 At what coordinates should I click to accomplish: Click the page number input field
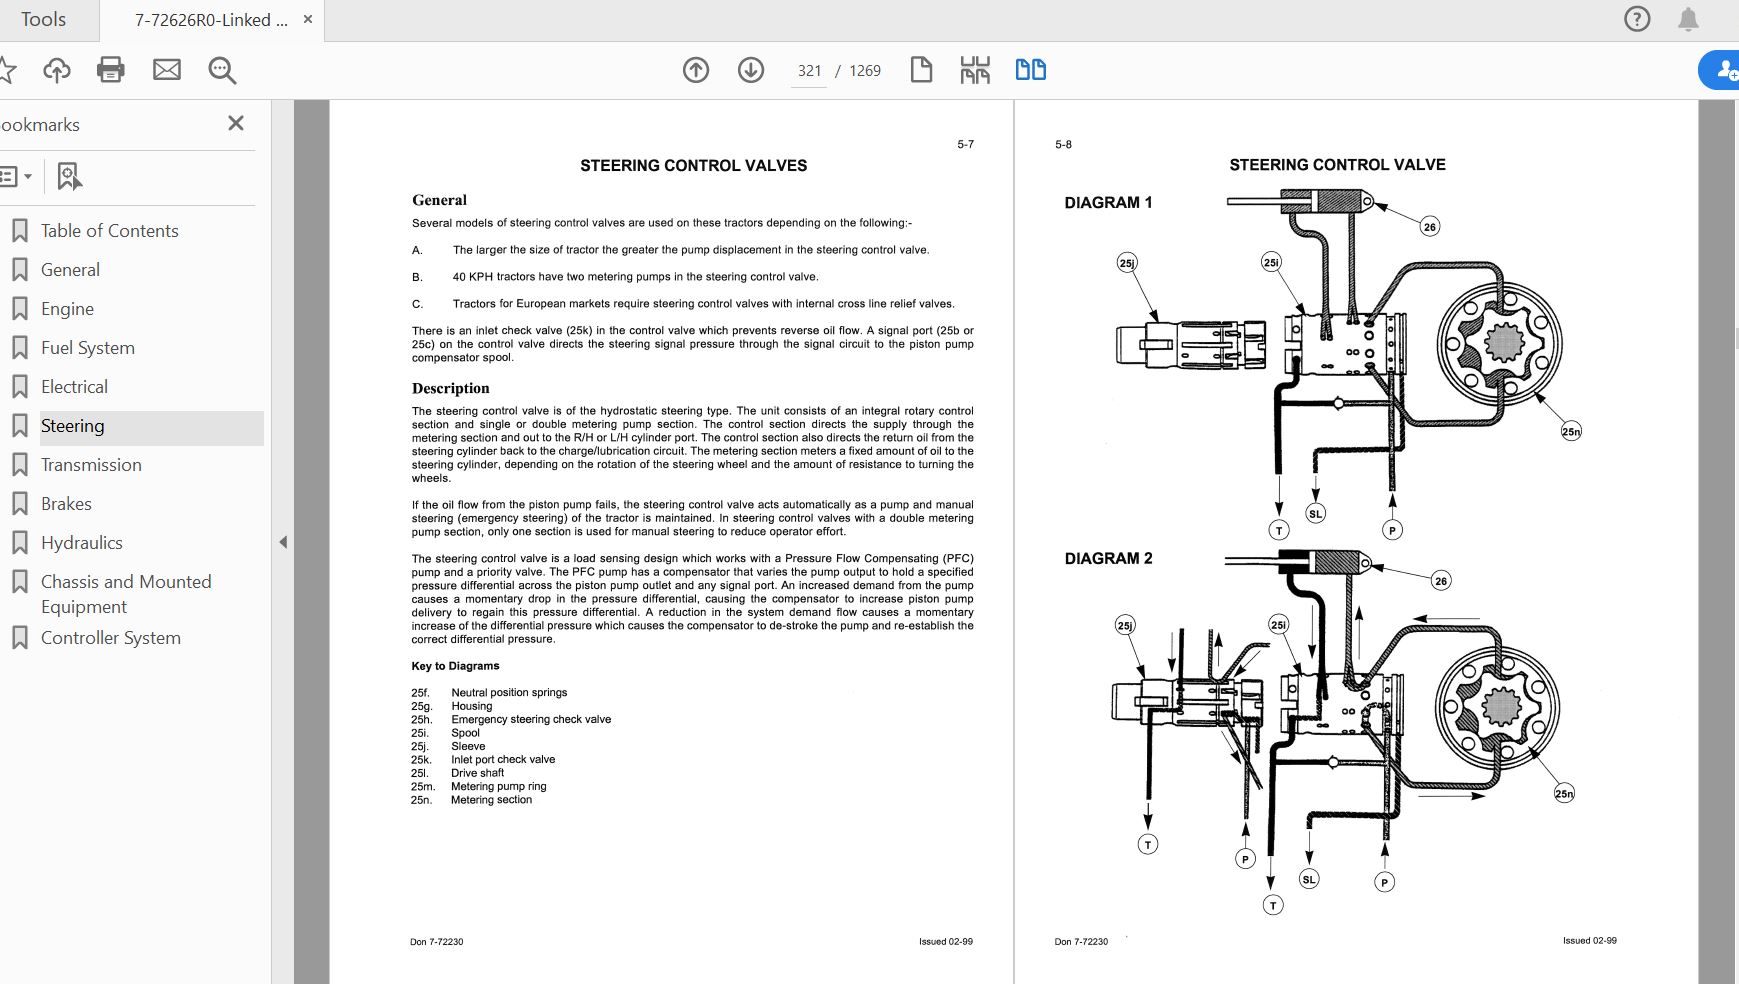[x=806, y=70]
